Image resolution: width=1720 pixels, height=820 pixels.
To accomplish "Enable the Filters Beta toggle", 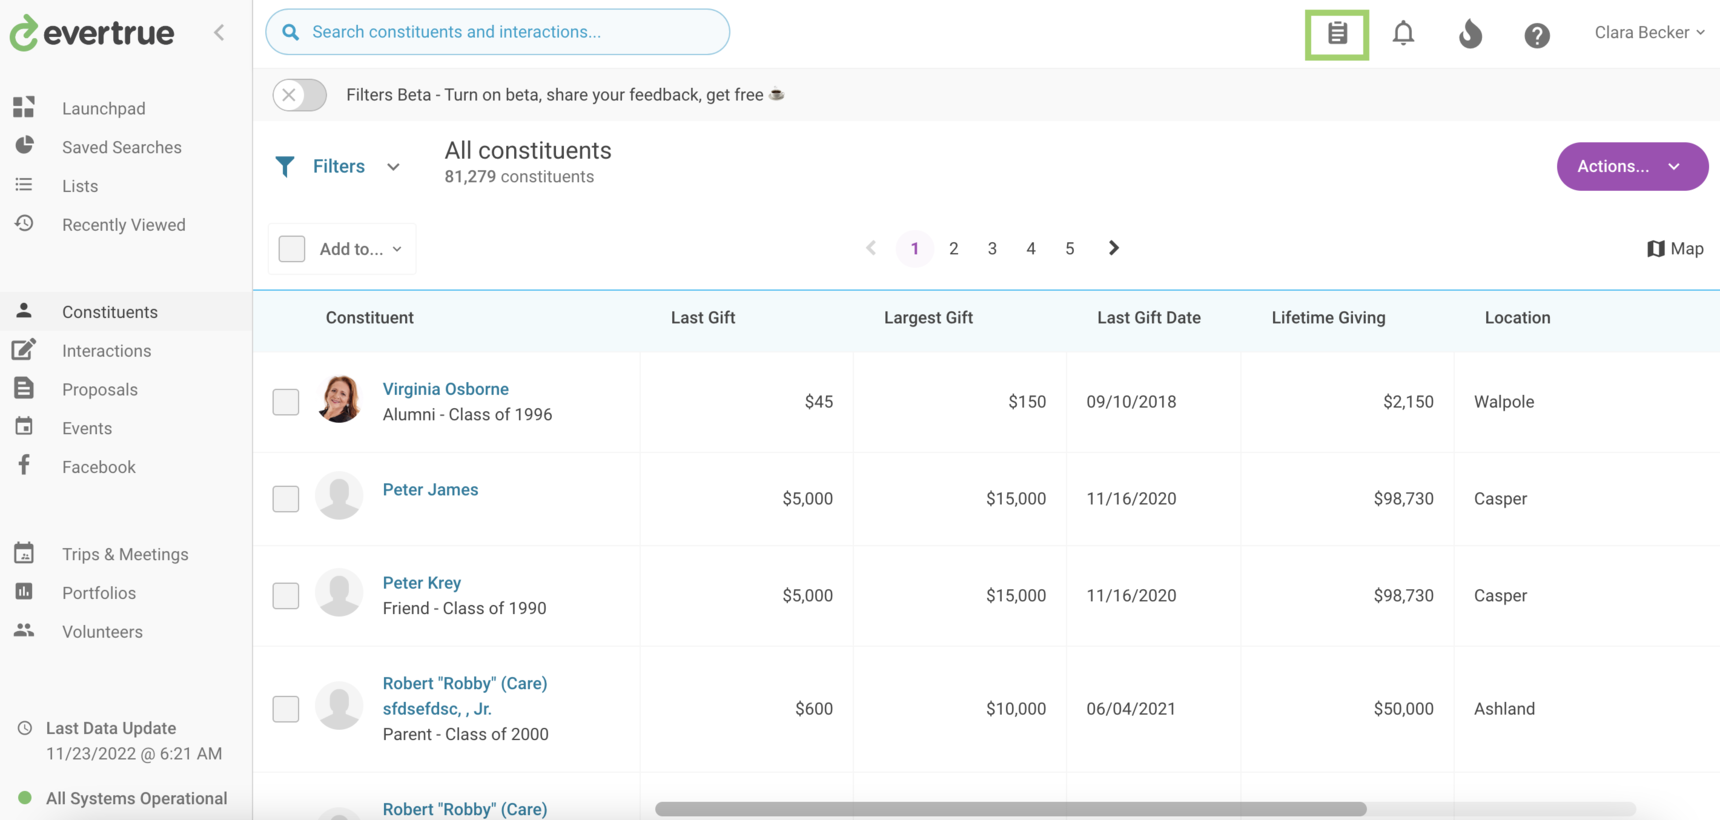I will pos(300,95).
